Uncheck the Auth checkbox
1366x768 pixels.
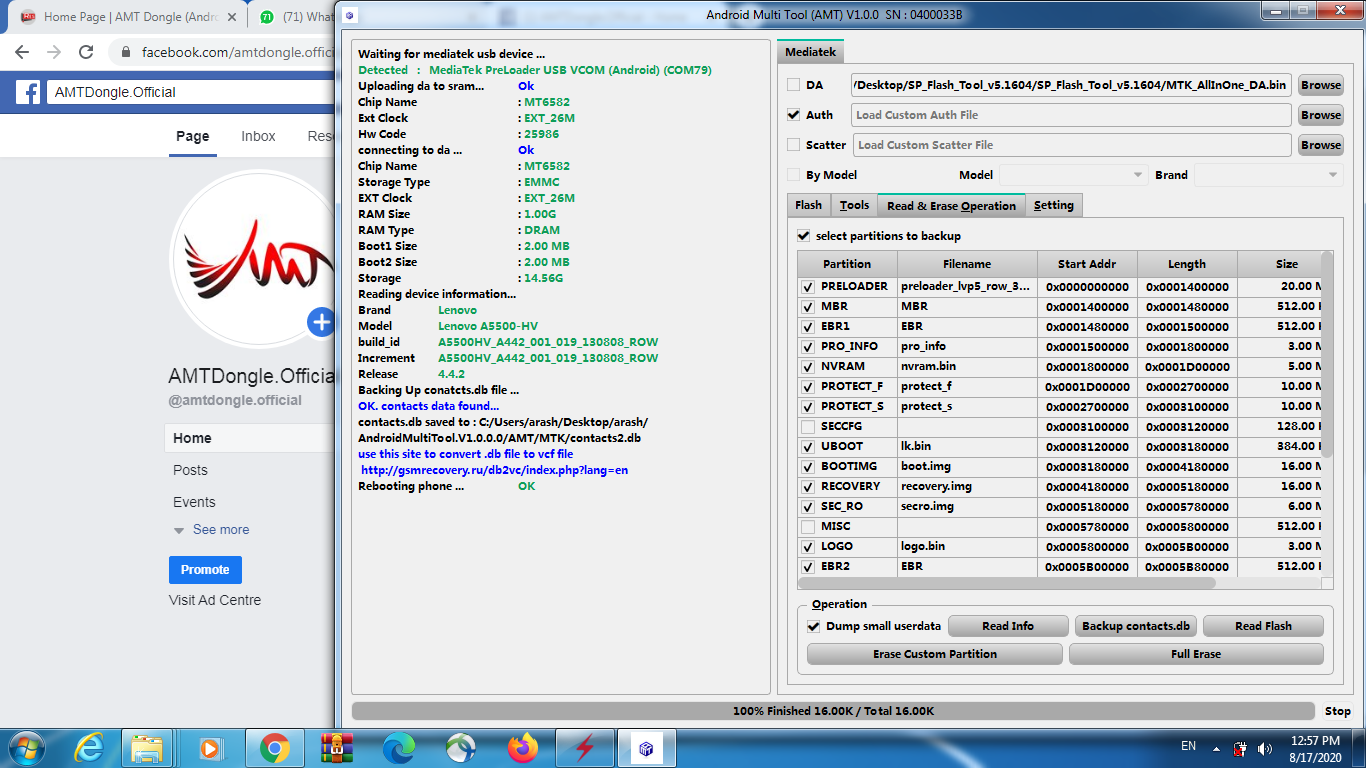click(793, 115)
